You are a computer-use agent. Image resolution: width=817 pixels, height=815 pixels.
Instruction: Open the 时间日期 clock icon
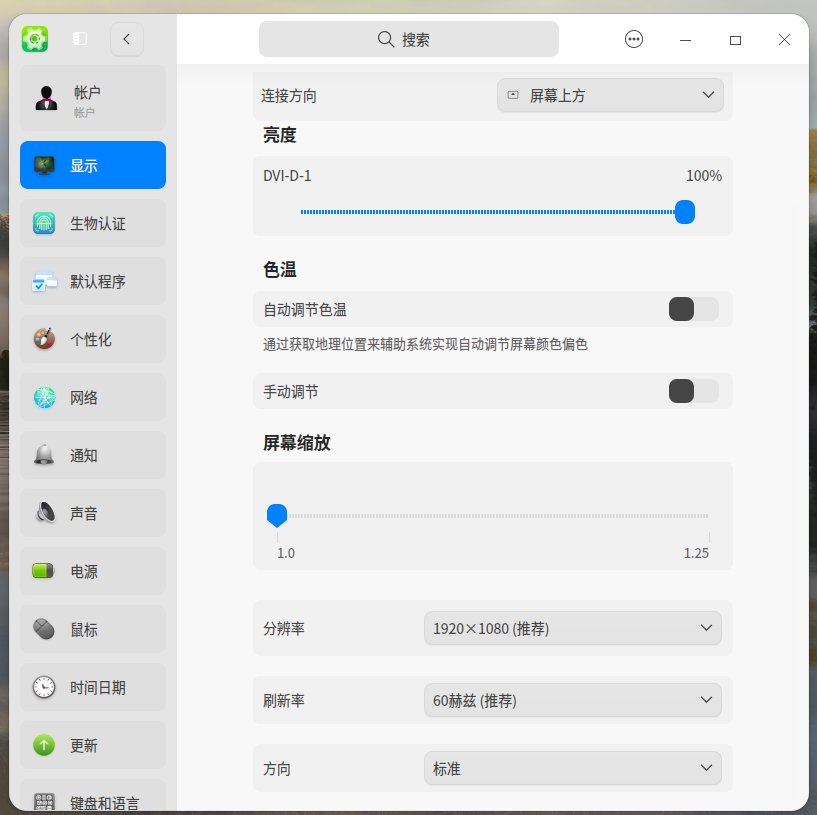44,687
